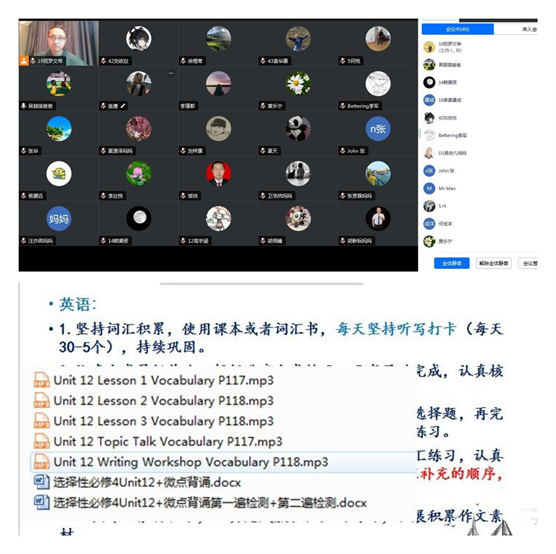Viewport: 556px width, 554px height.
Task: Click the pencil icon on the second-row tile
Action: (123, 106)
